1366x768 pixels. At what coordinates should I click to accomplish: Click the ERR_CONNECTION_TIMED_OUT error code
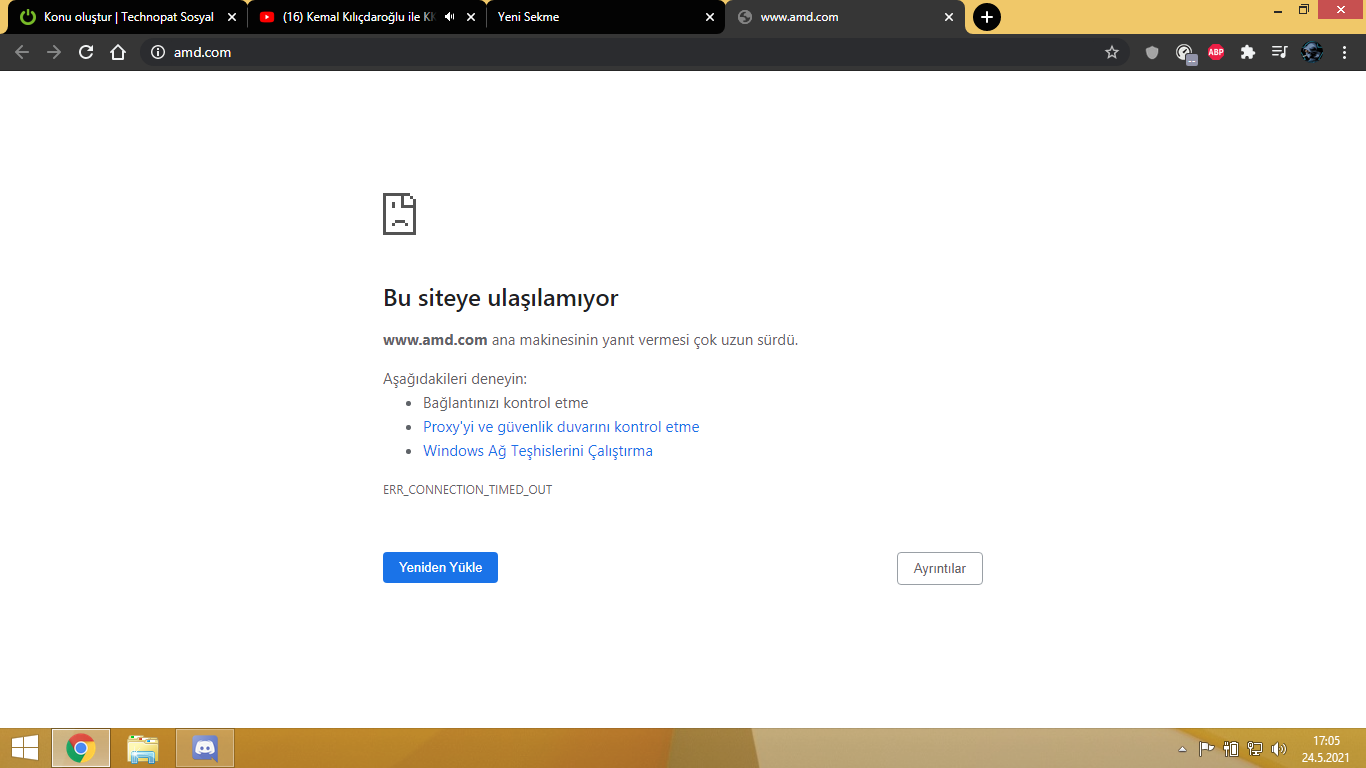pos(467,490)
